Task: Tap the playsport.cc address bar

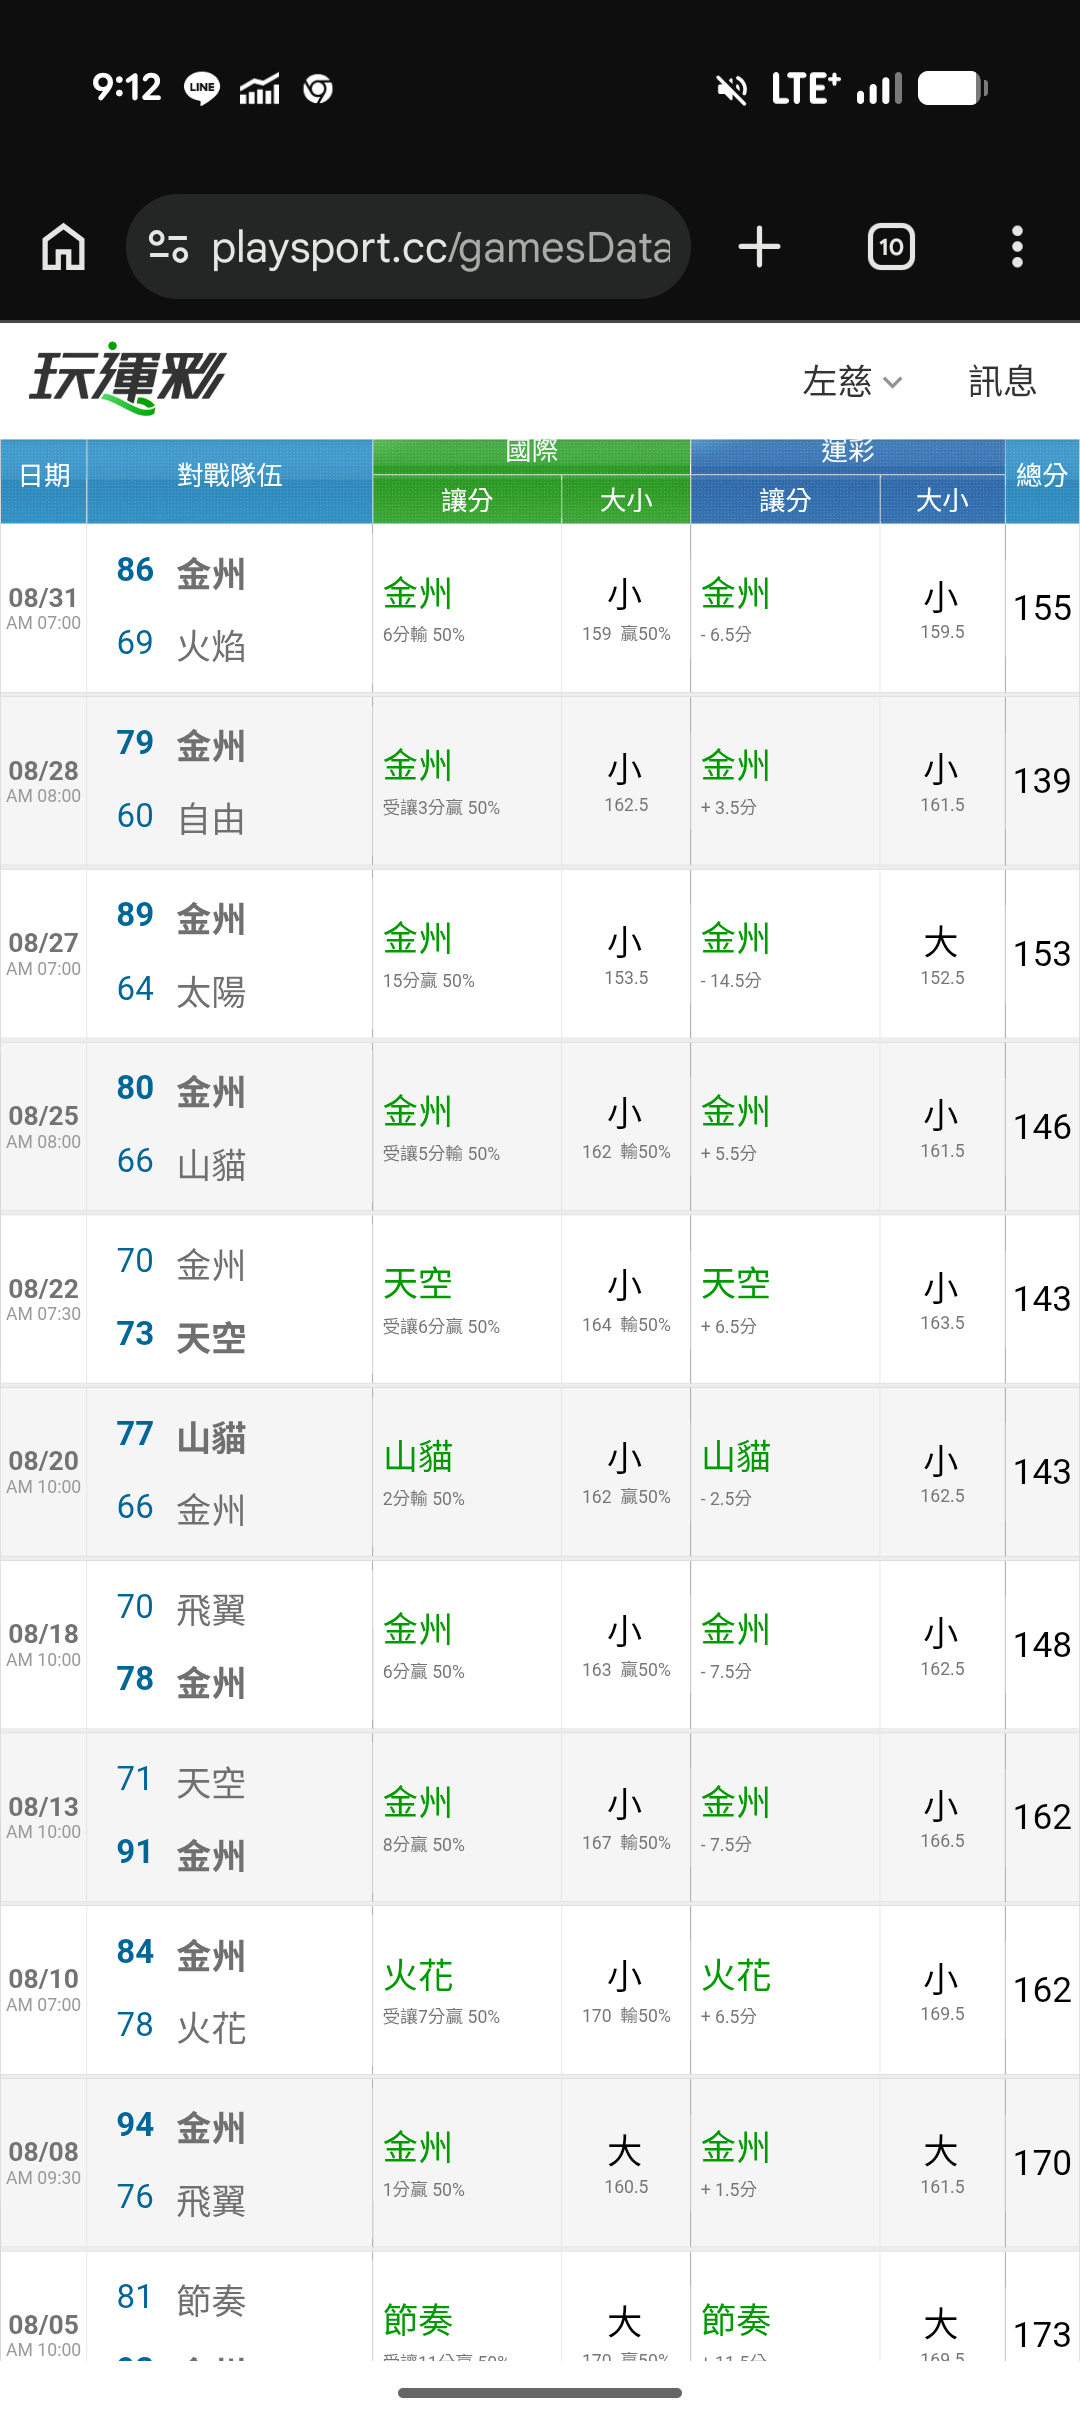Action: click(x=408, y=247)
